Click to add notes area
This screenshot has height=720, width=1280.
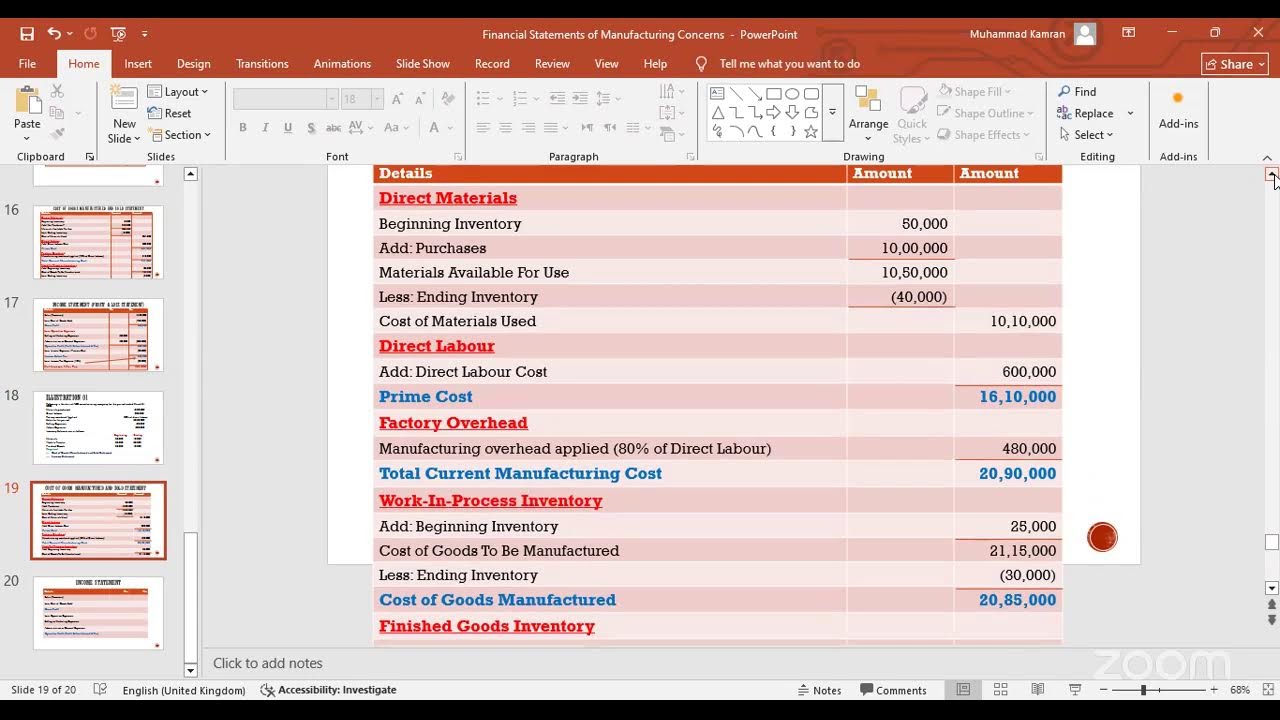[267, 663]
